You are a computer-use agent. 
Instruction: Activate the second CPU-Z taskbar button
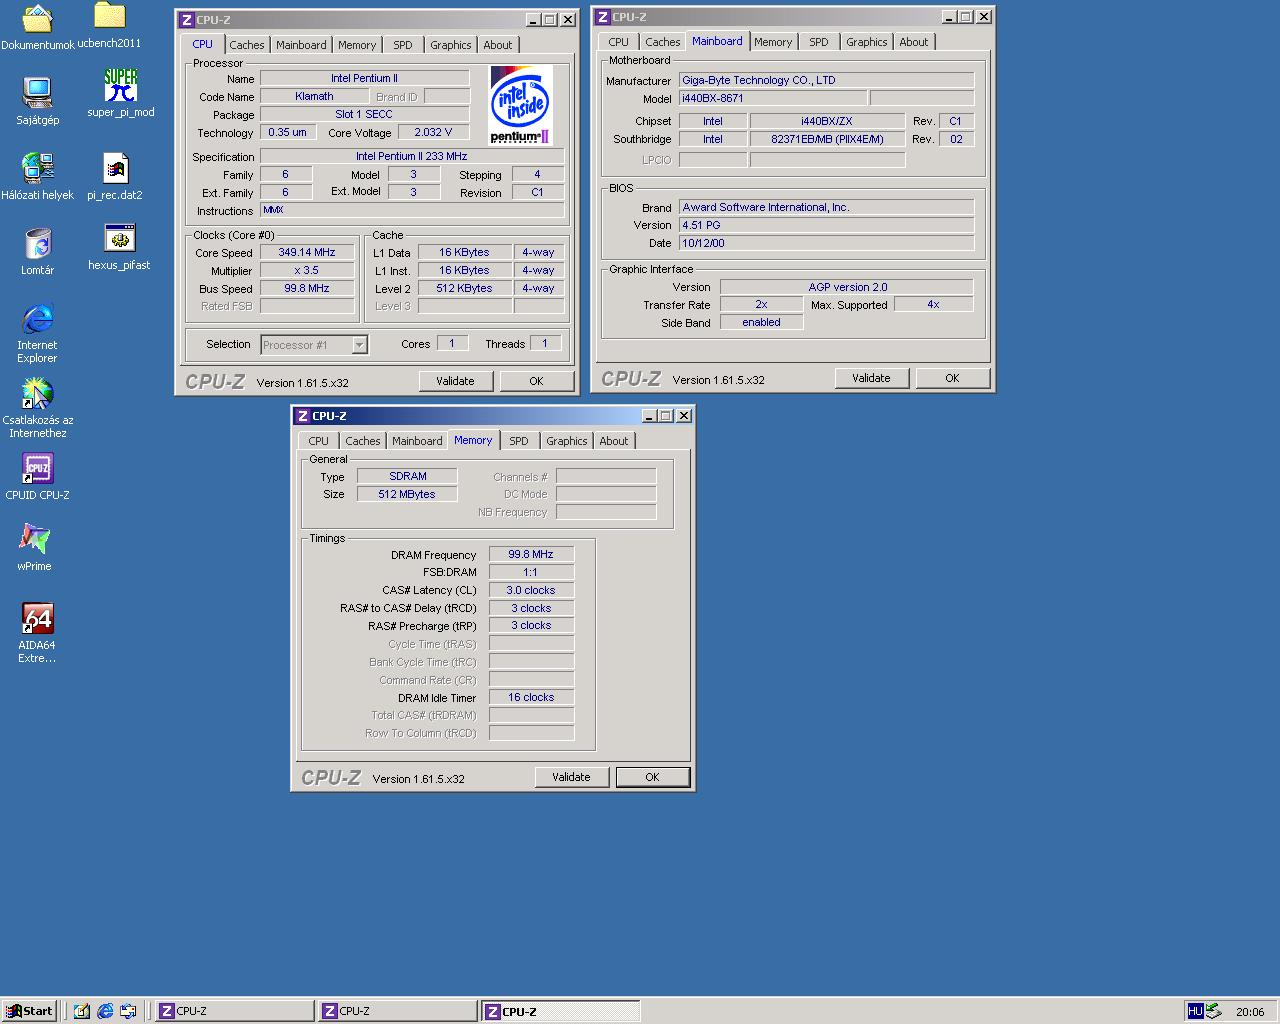[397, 1011]
